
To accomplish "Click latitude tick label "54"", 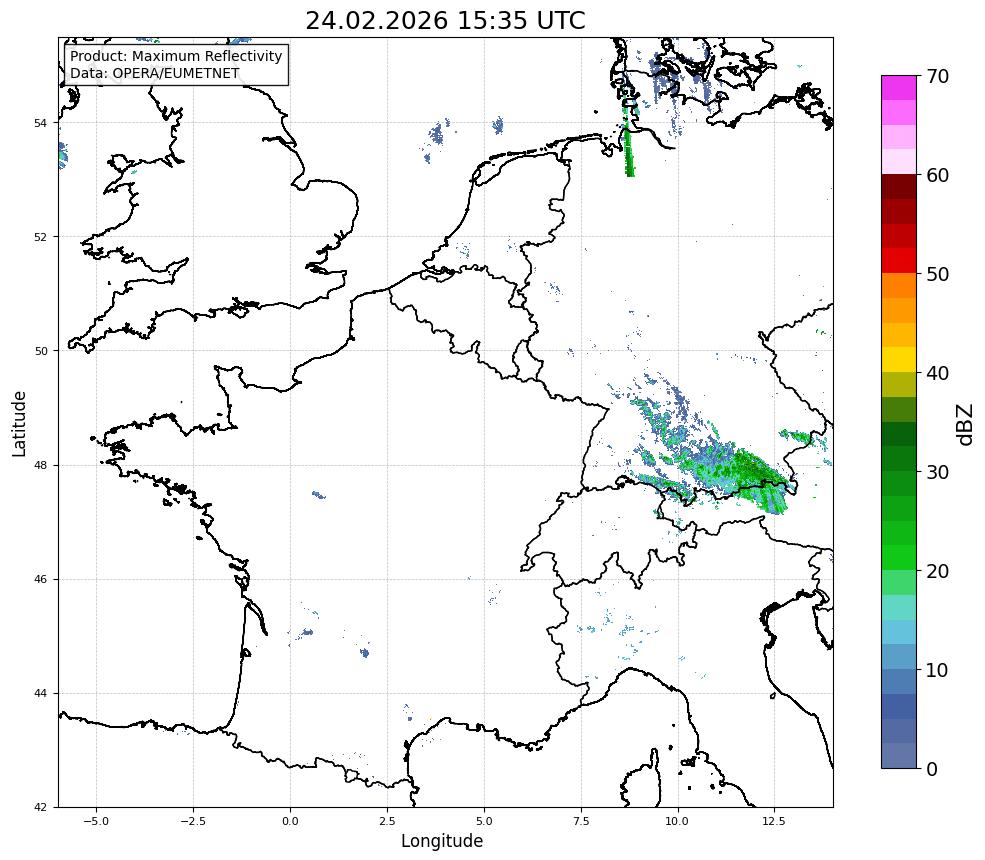I will tap(40, 123).
